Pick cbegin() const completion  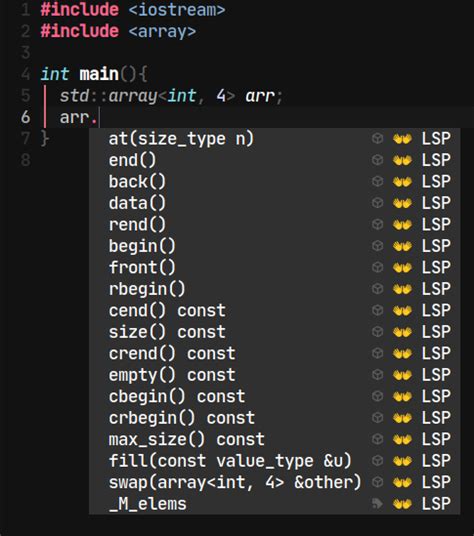(x=274, y=396)
